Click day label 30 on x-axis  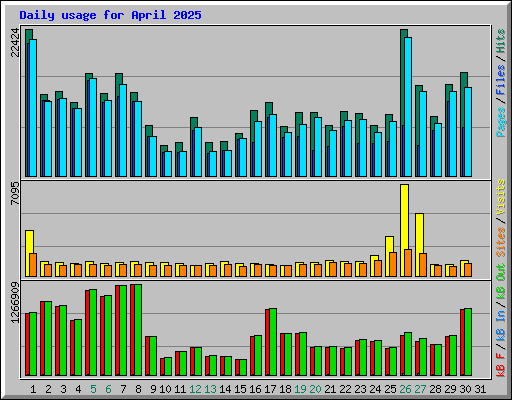click(x=465, y=389)
